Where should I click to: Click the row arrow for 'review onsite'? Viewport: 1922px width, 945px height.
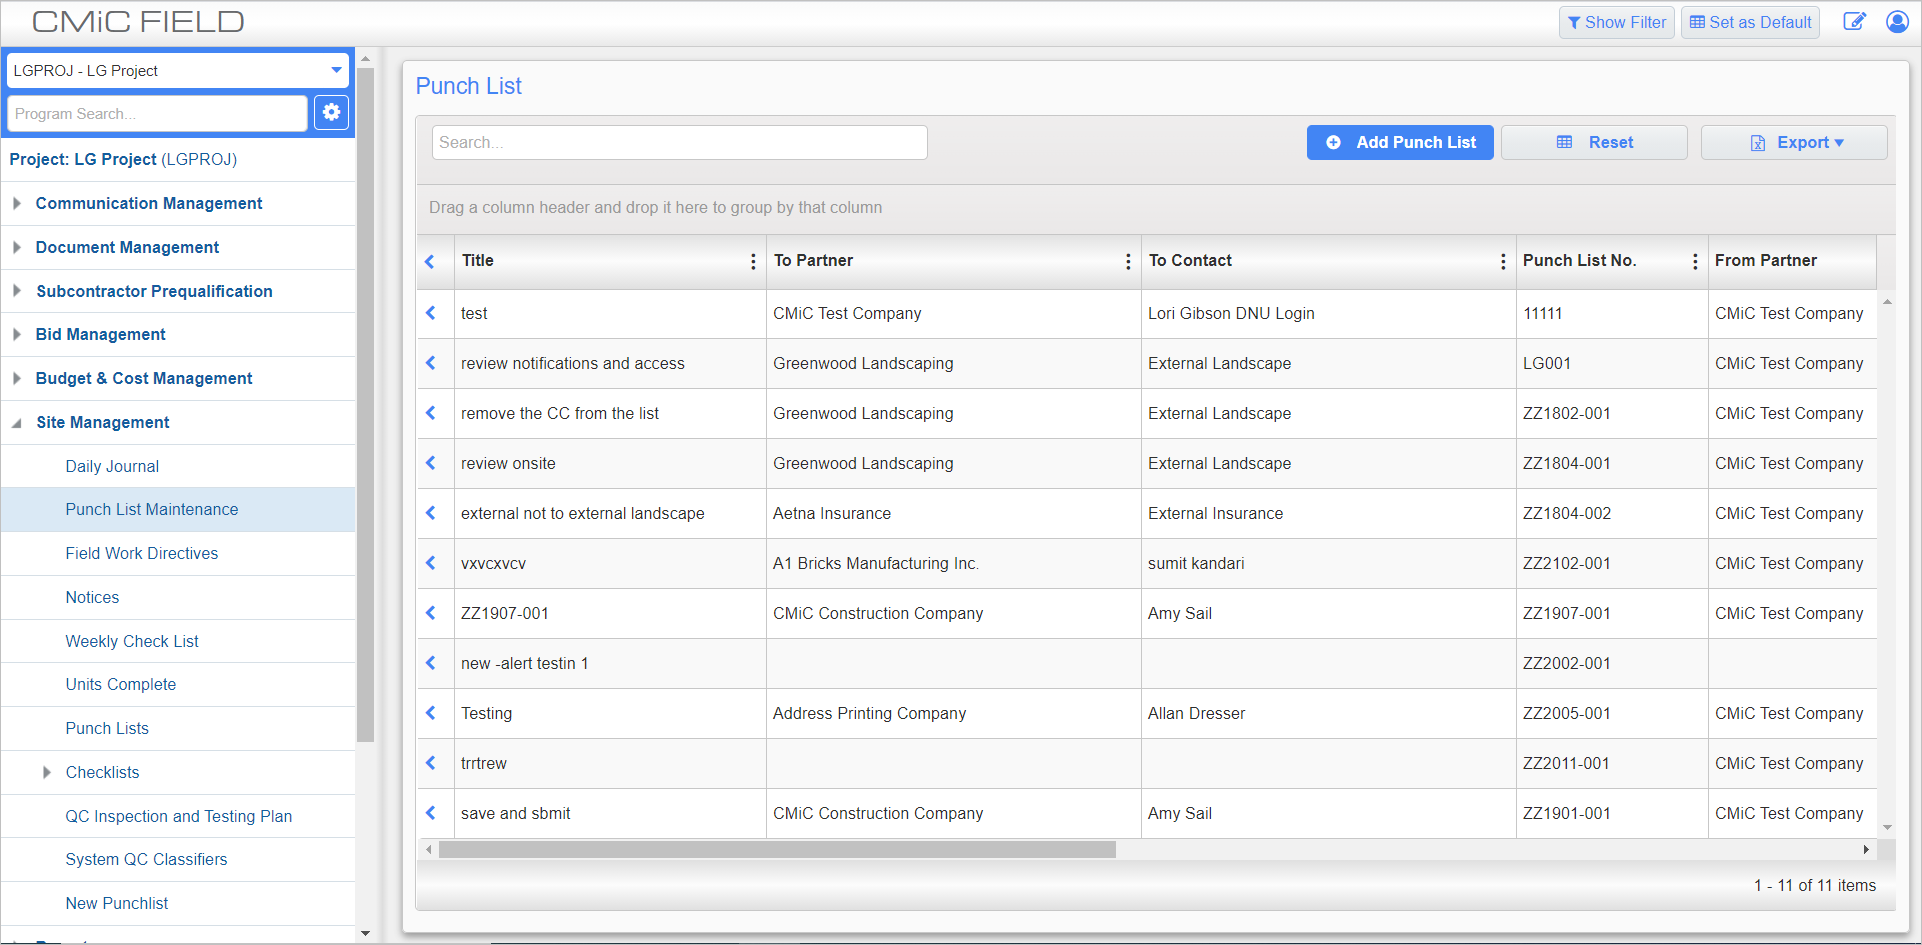[431, 463]
